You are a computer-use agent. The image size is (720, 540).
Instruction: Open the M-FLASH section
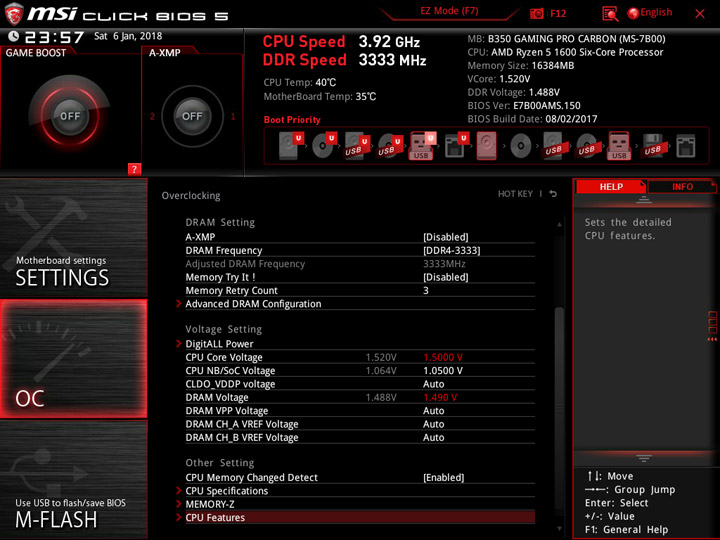[73, 480]
